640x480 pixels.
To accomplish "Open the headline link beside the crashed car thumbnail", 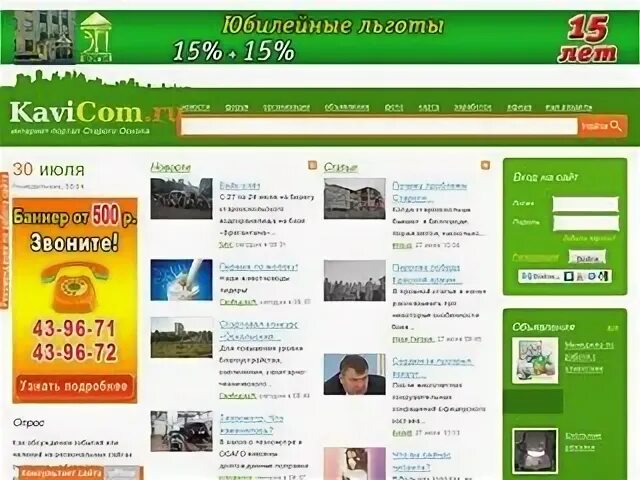I will coord(251,424).
